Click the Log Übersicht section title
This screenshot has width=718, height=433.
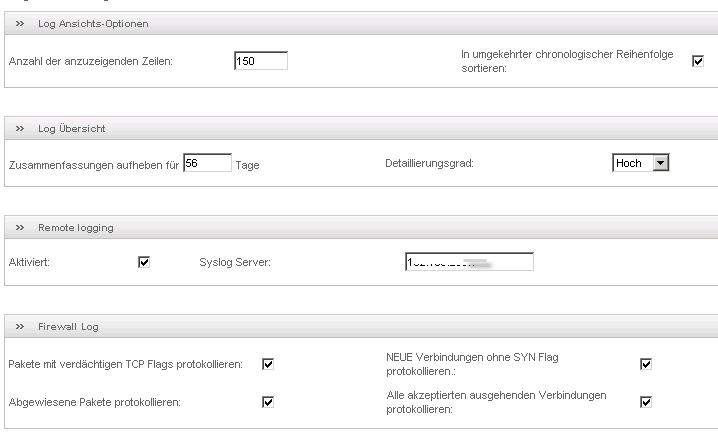click(72, 128)
